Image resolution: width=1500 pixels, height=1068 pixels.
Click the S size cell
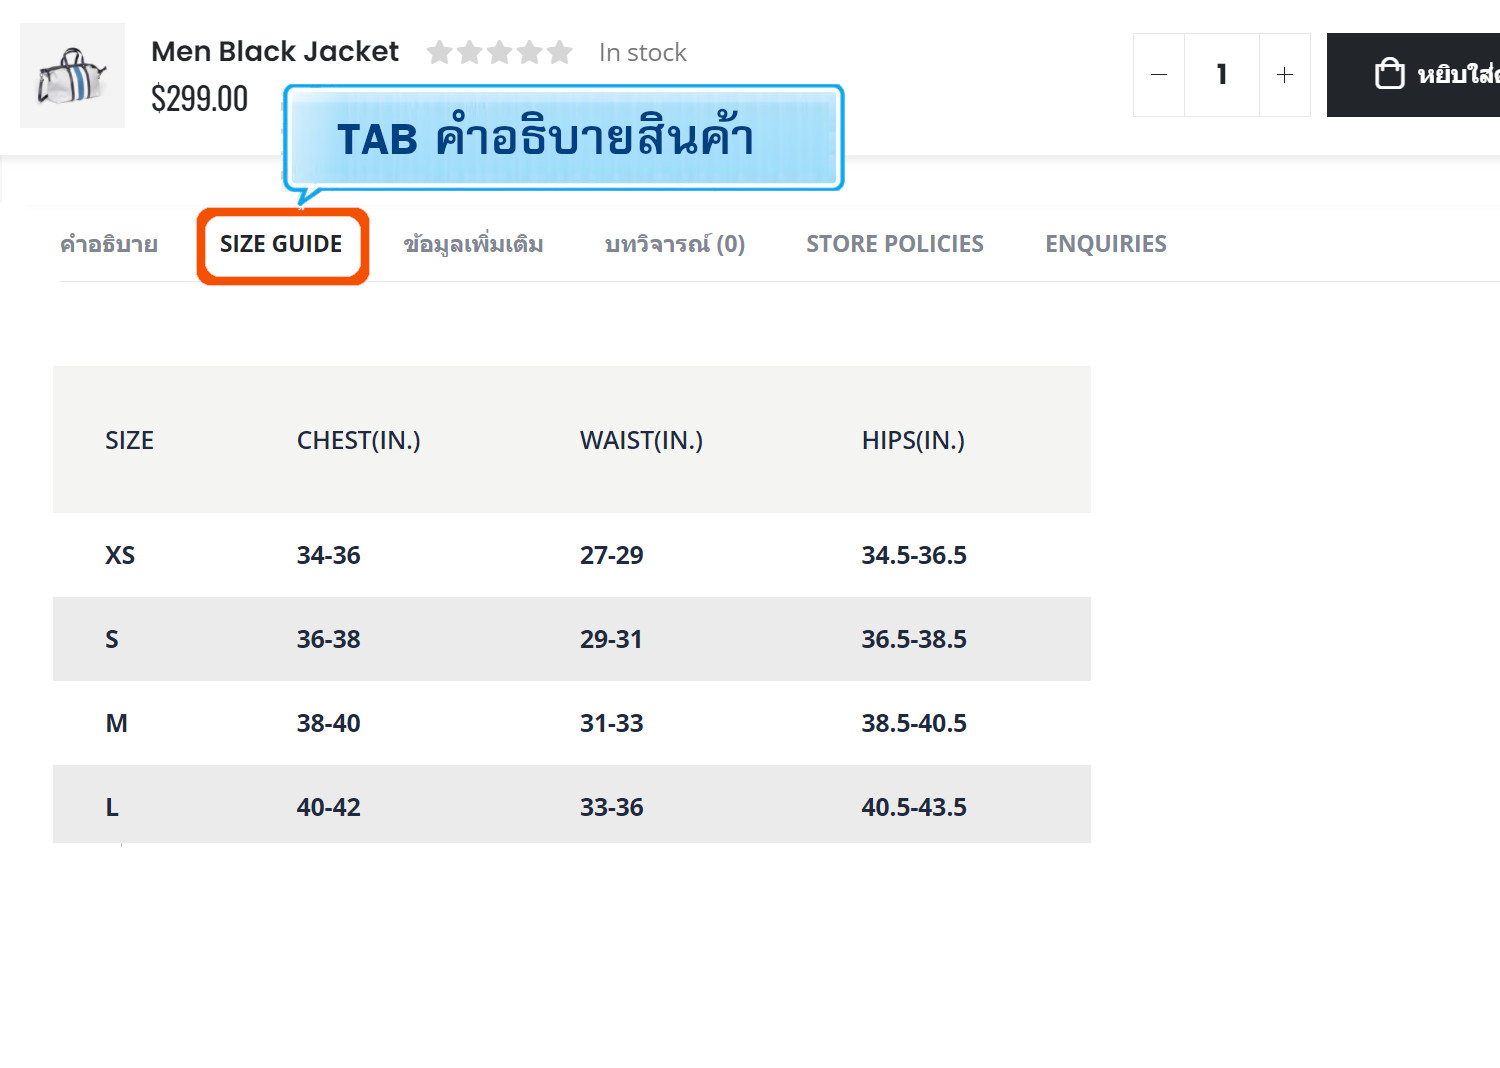pyautogui.click(x=112, y=639)
